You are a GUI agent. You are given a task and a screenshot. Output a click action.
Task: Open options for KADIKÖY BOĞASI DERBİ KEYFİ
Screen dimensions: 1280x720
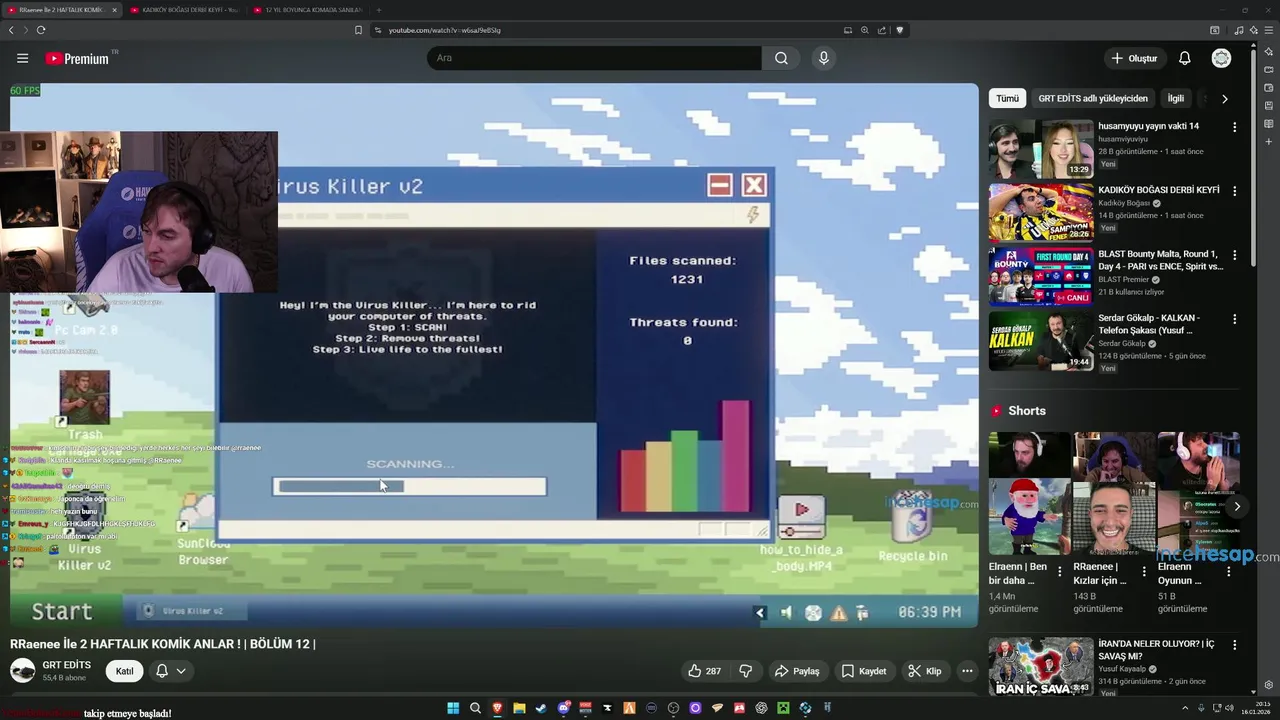pyautogui.click(x=1234, y=191)
